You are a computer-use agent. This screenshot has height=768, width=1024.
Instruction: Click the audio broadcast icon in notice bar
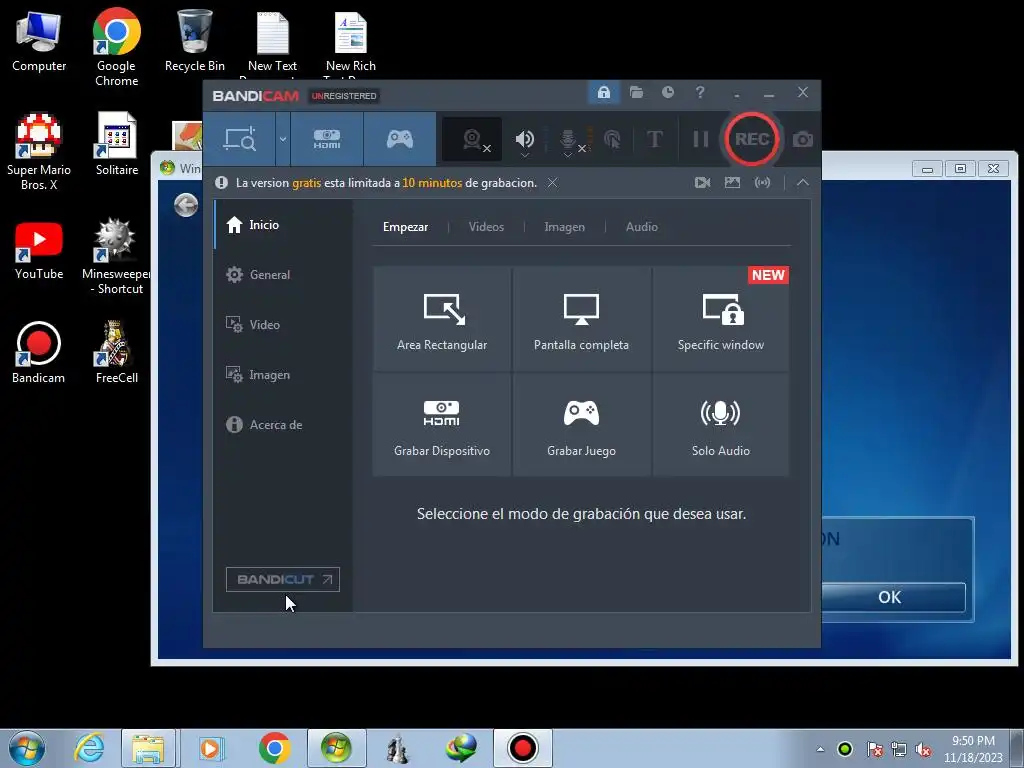click(762, 183)
